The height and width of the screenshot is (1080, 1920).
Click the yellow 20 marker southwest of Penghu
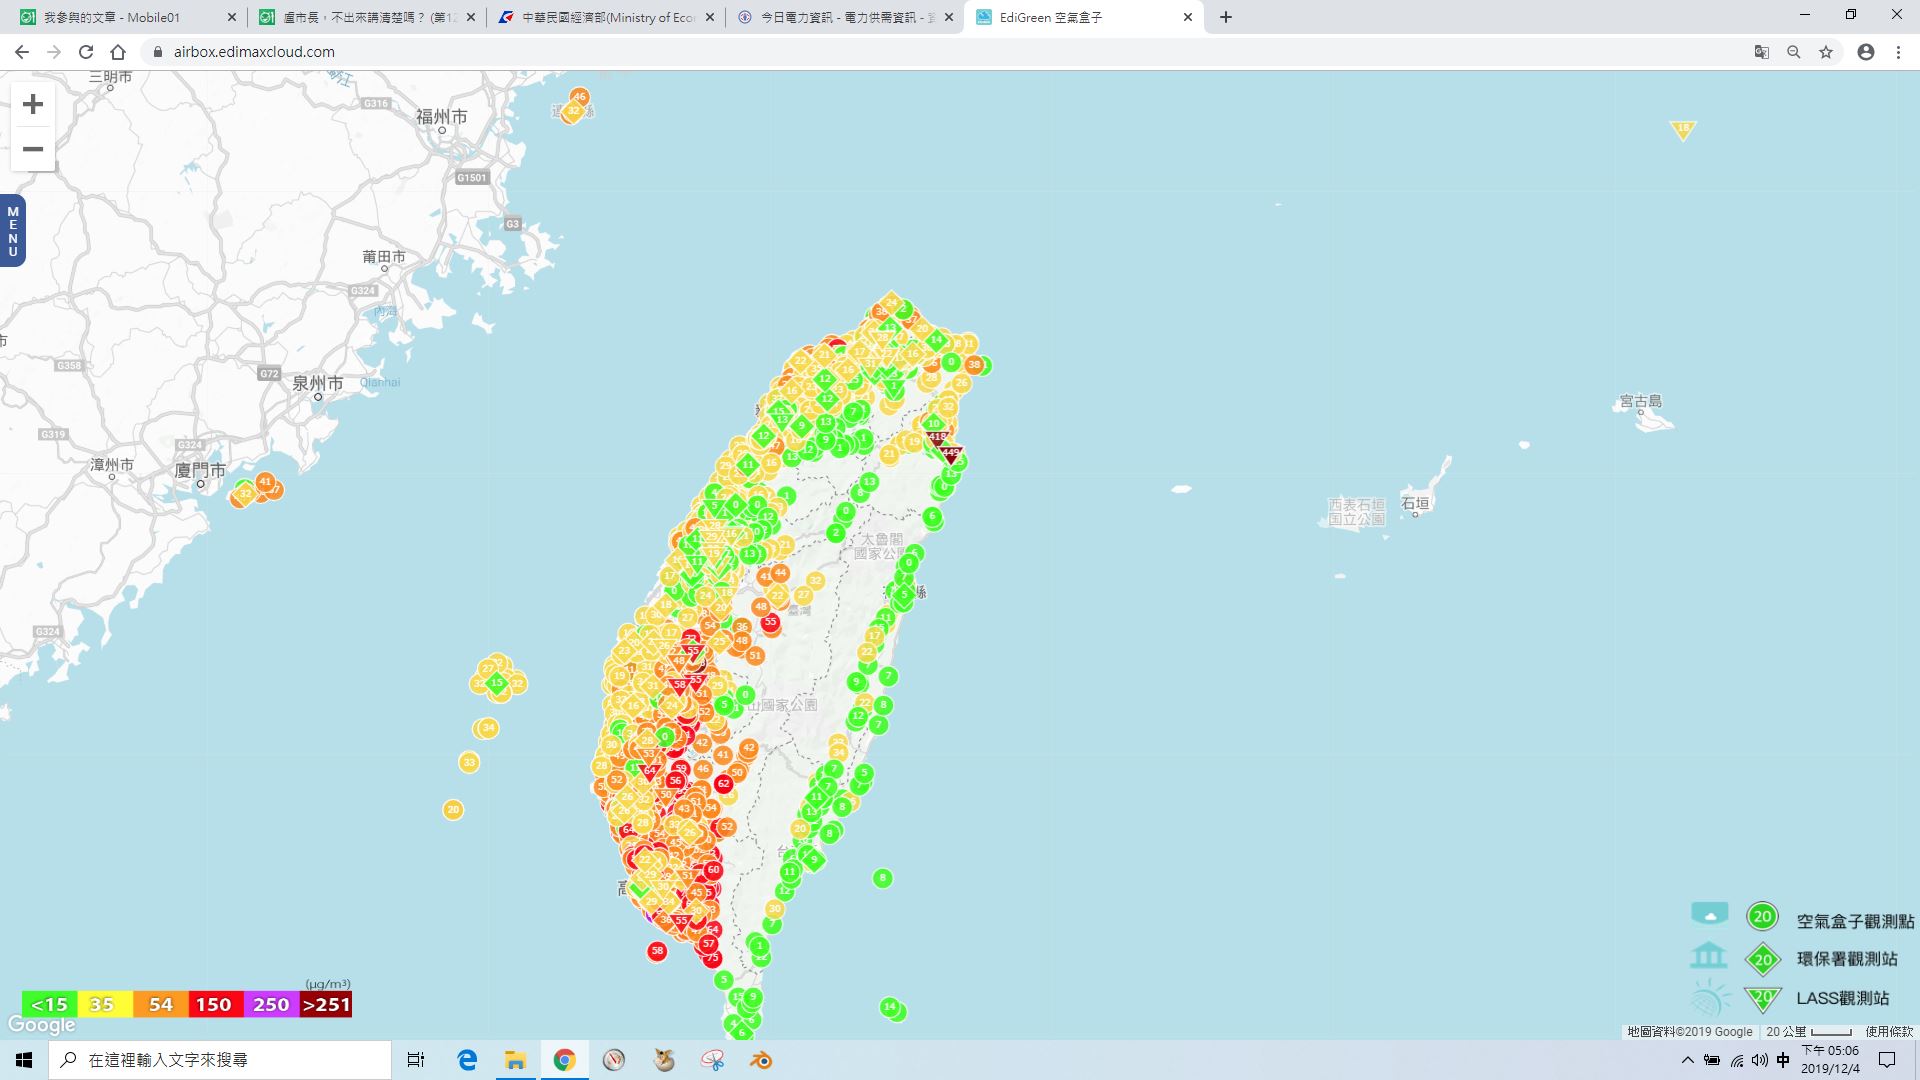[453, 809]
